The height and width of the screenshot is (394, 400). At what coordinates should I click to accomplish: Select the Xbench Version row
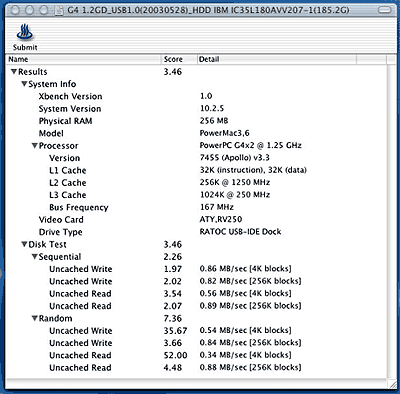click(197, 96)
